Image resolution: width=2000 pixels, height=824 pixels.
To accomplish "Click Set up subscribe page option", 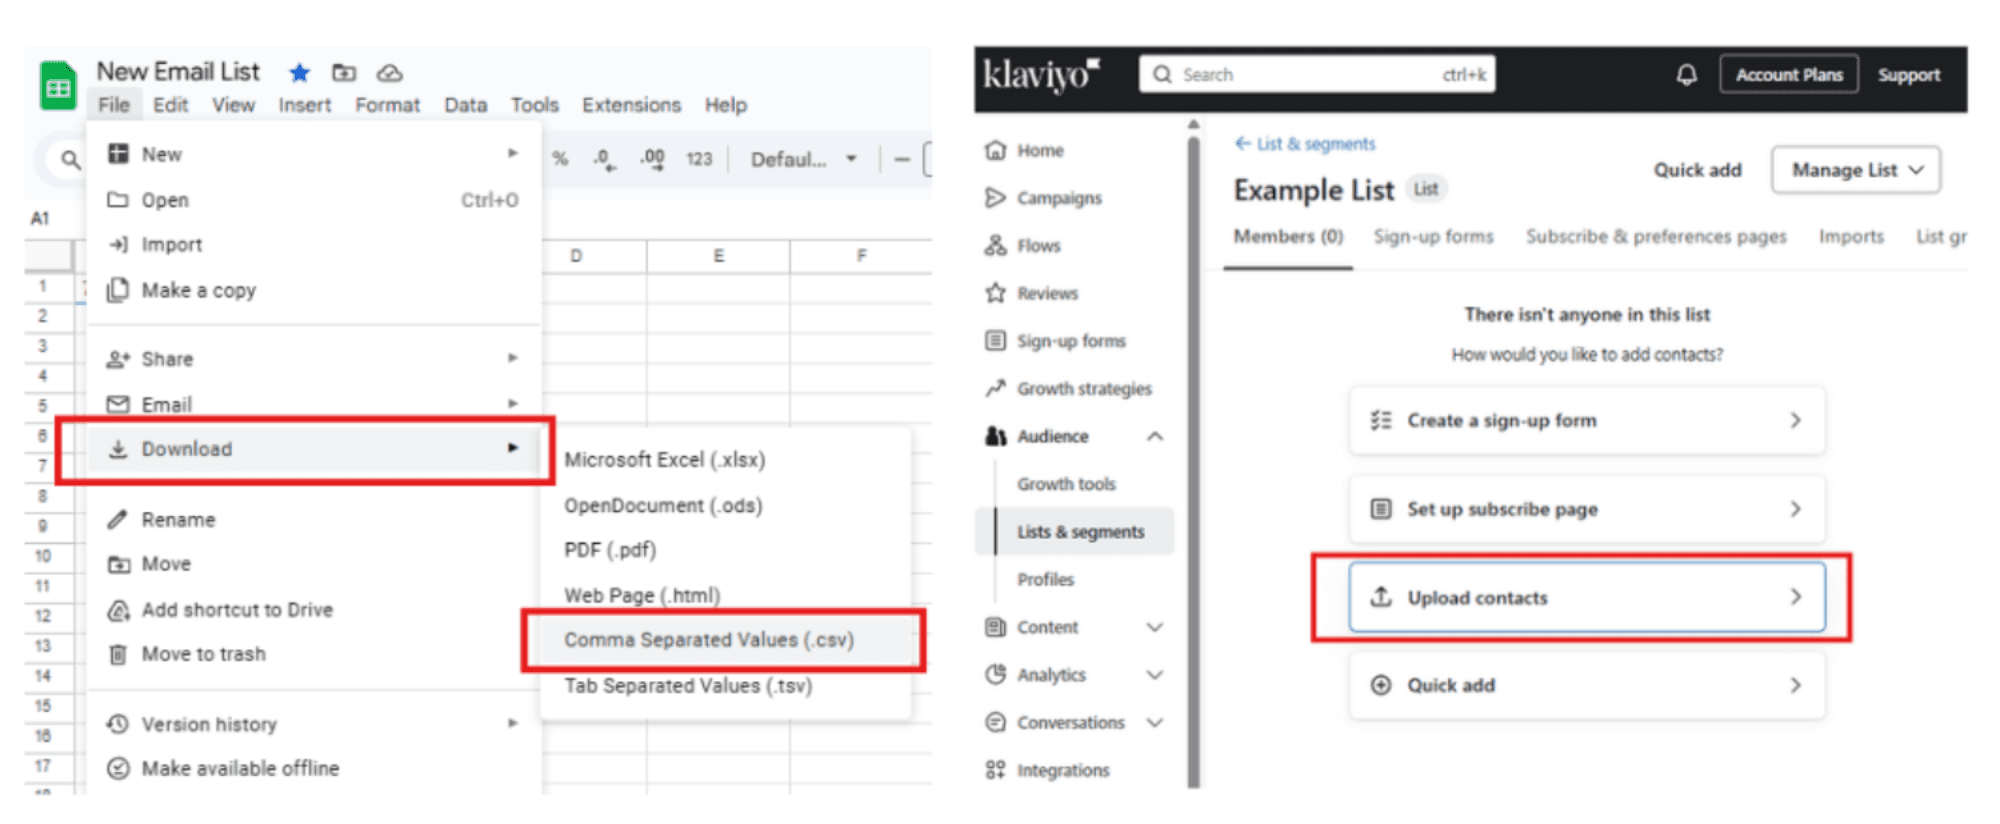I will pos(1587,509).
